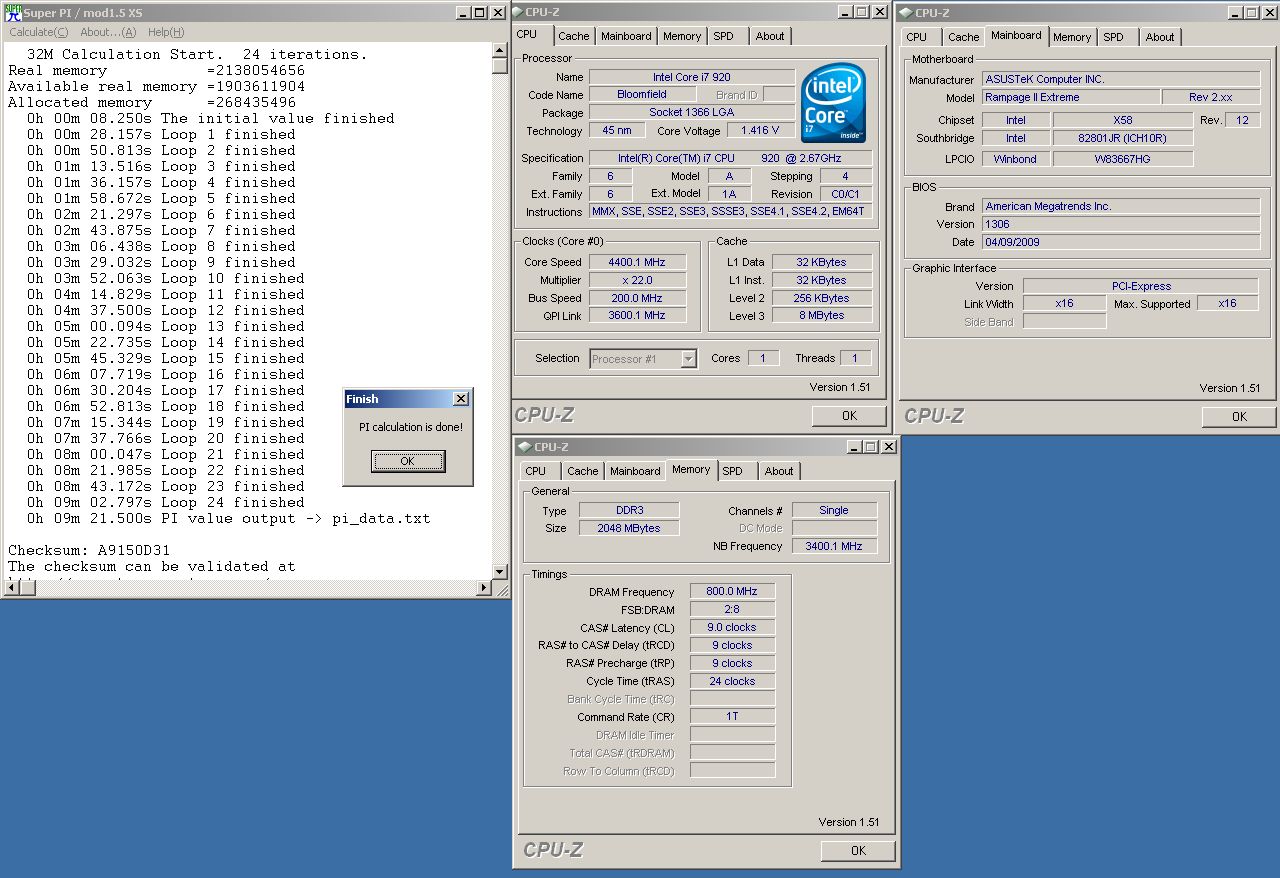Click the Core Voltage 1.416 V field
The image size is (1280, 878).
(x=760, y=131)
